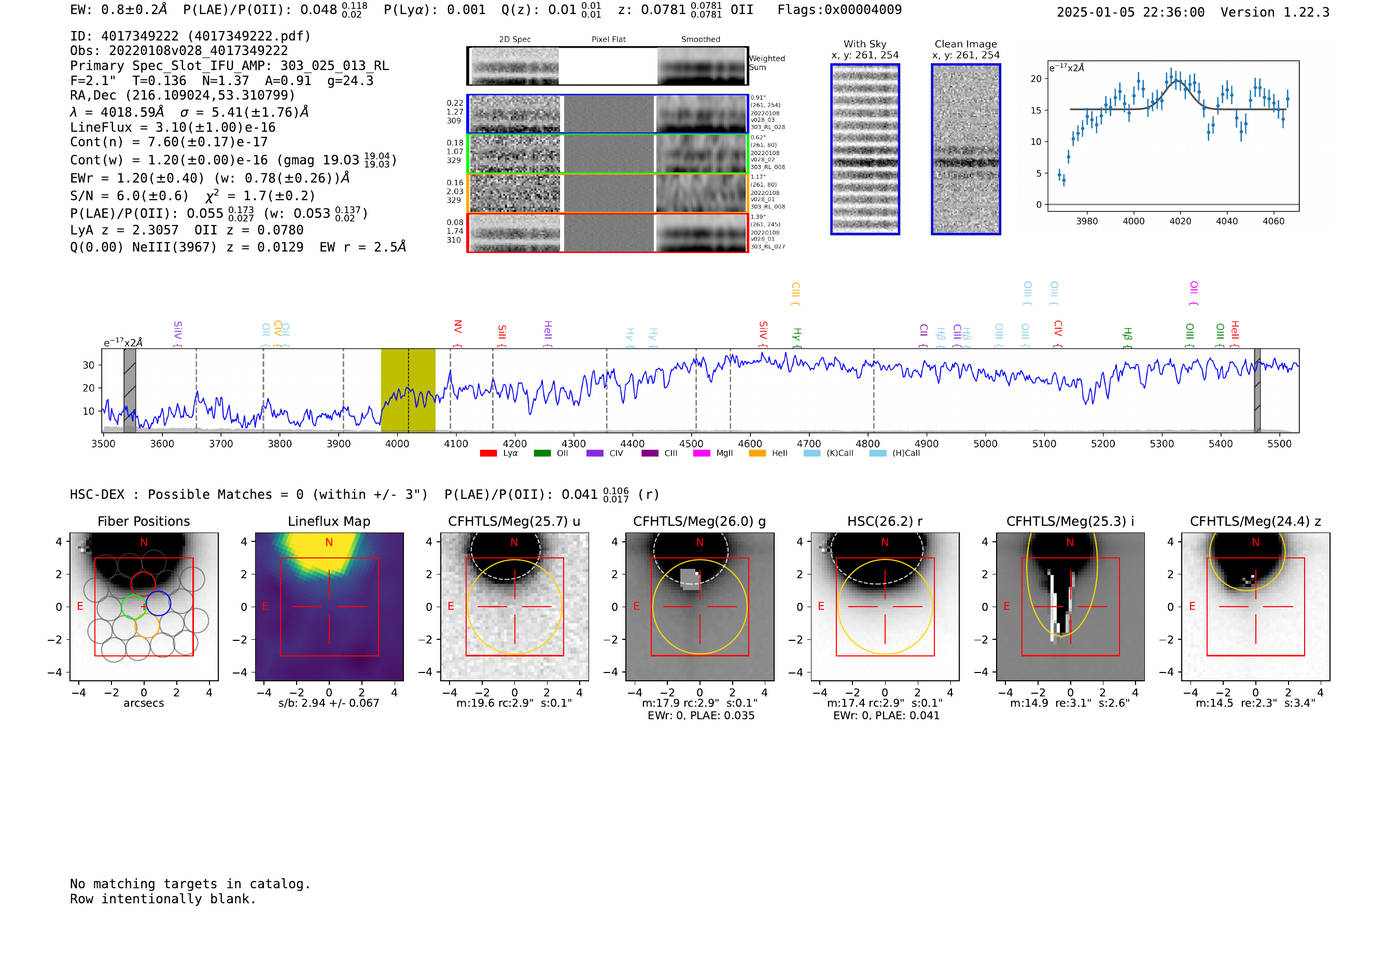Click the Cont(w) gmag 19.03 line

coord(233,159)
